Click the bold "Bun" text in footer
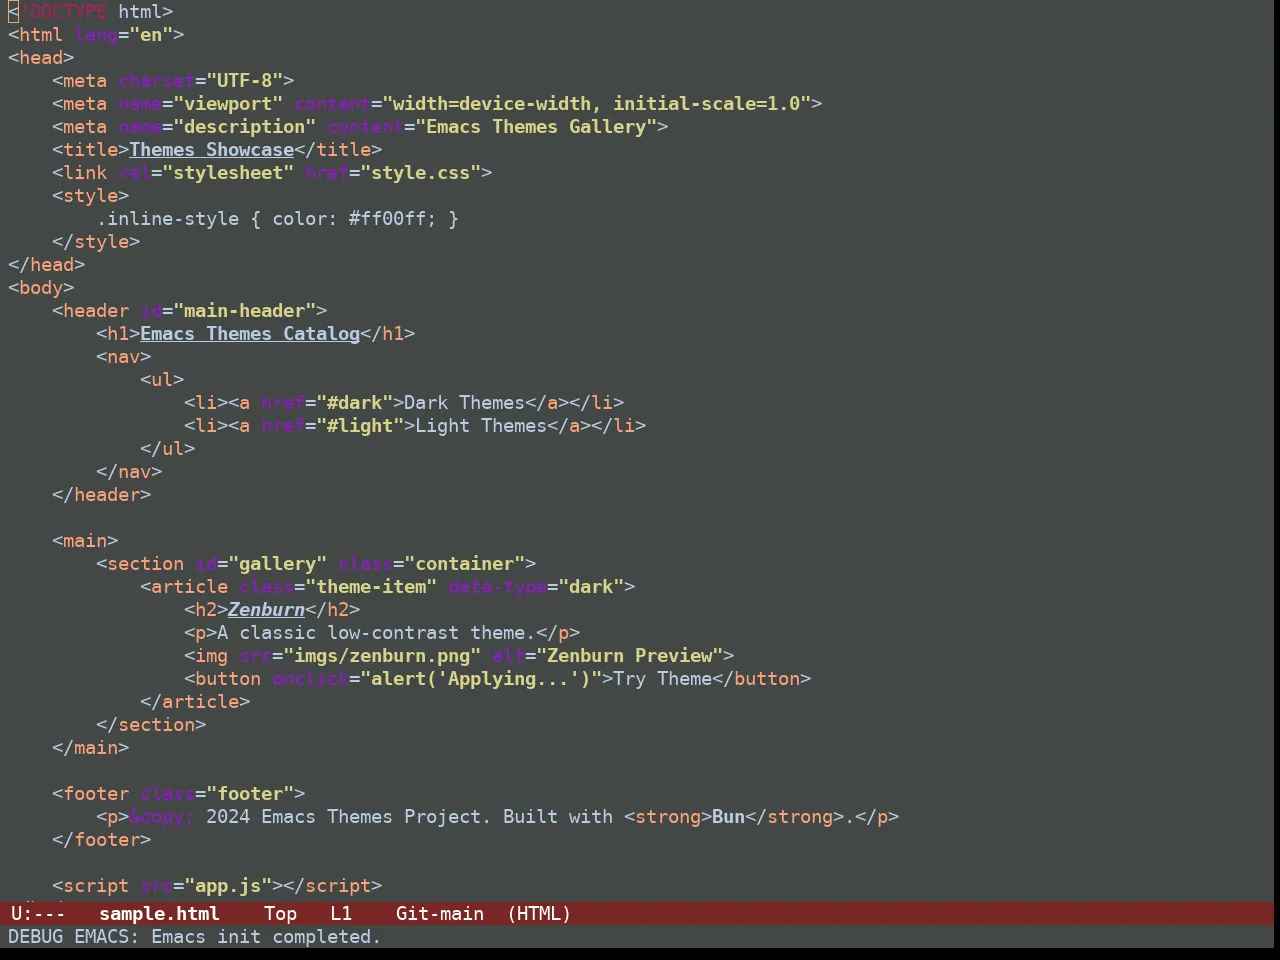 point(728,817)
